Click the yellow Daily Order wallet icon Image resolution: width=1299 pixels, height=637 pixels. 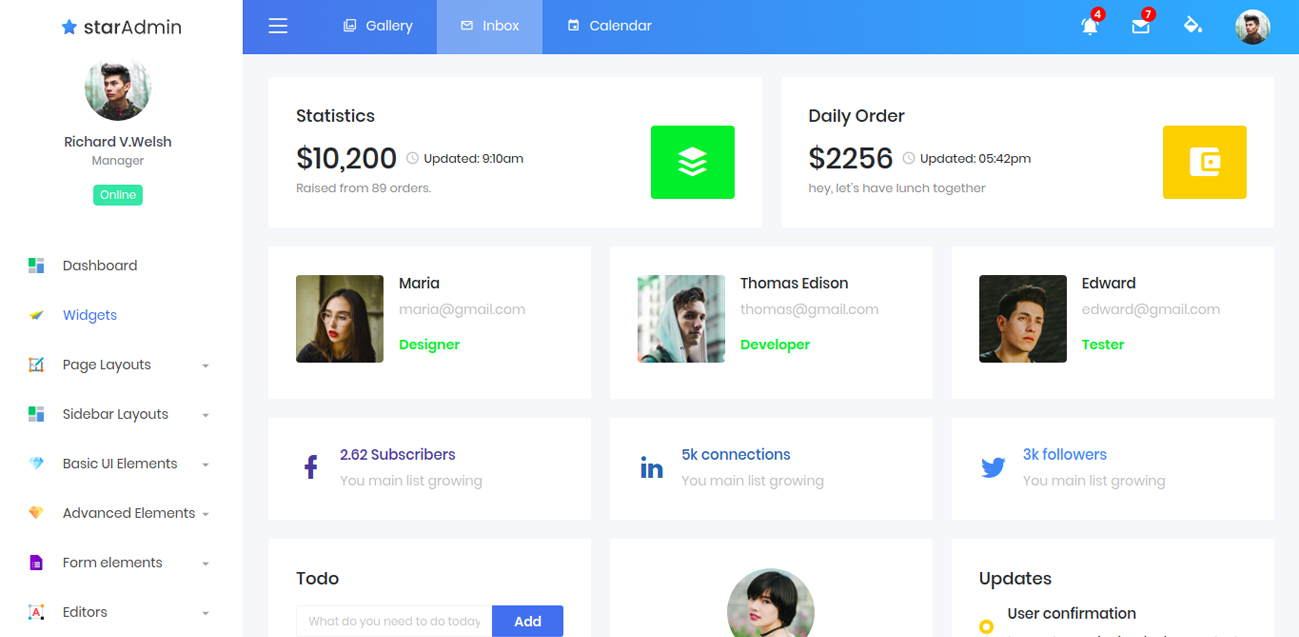tap(1204, 162)
